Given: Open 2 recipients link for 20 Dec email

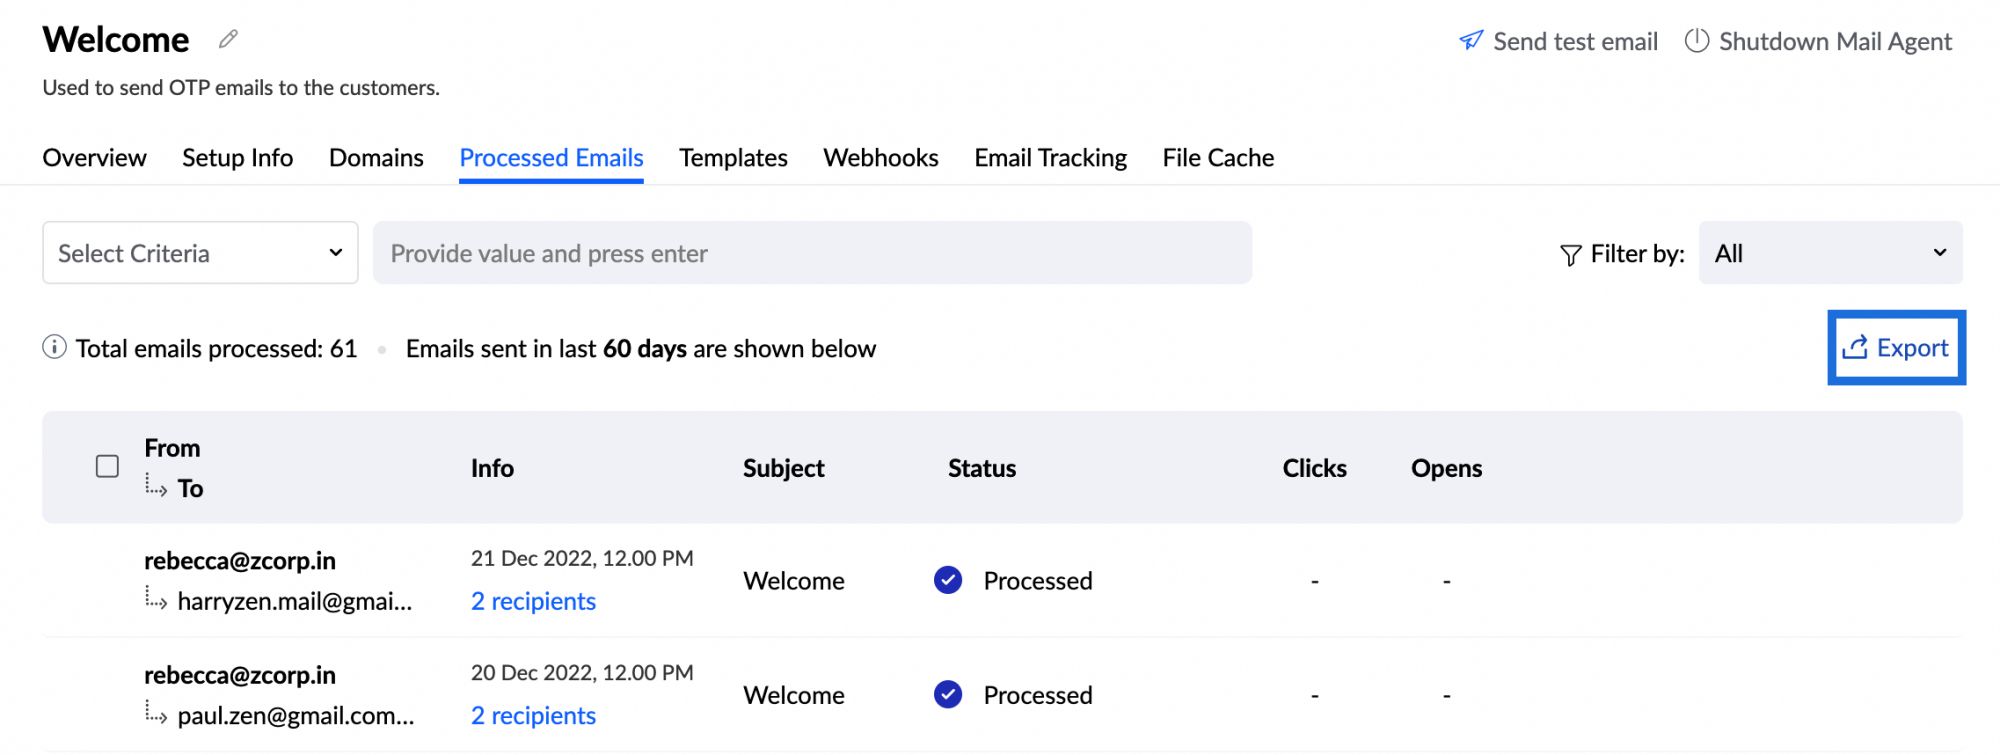Looking at the screenshot, I should click(533, 715).
